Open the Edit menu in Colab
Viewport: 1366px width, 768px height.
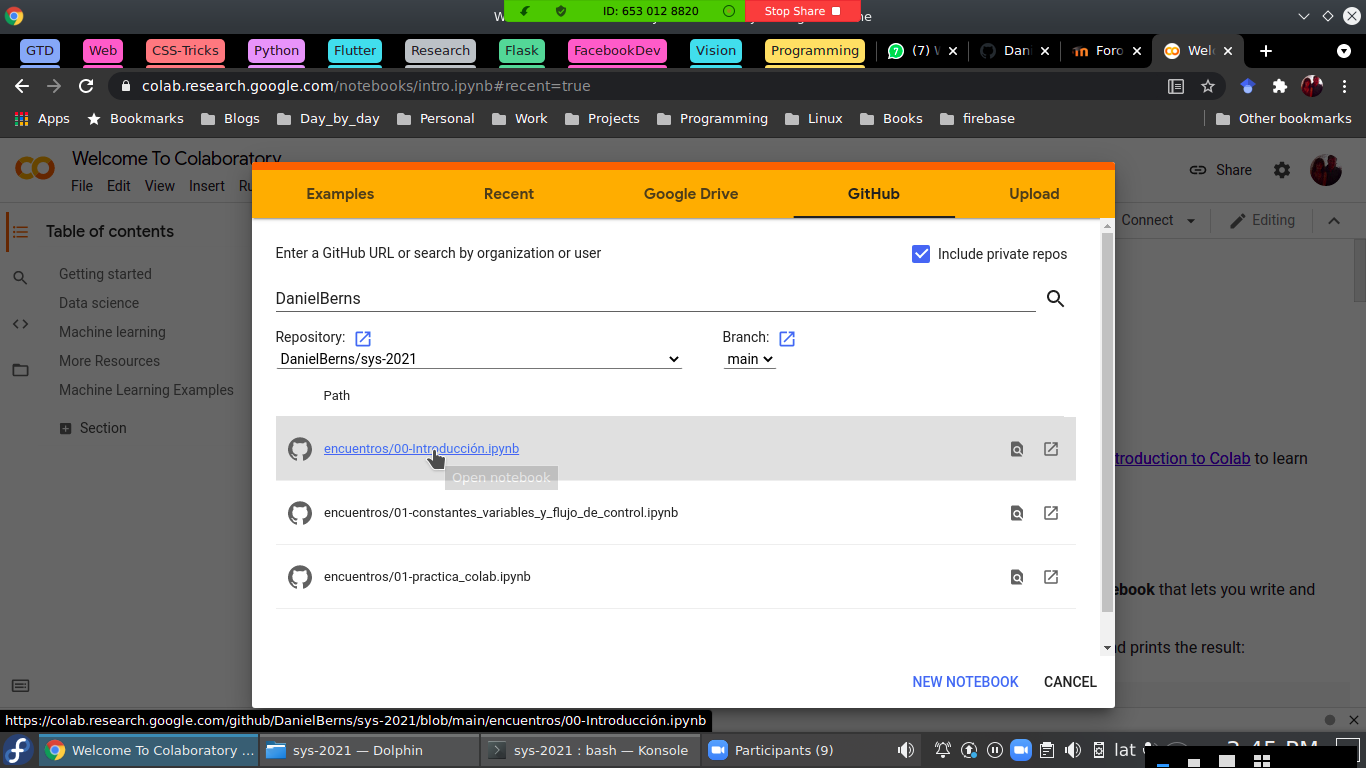point(119,186)
